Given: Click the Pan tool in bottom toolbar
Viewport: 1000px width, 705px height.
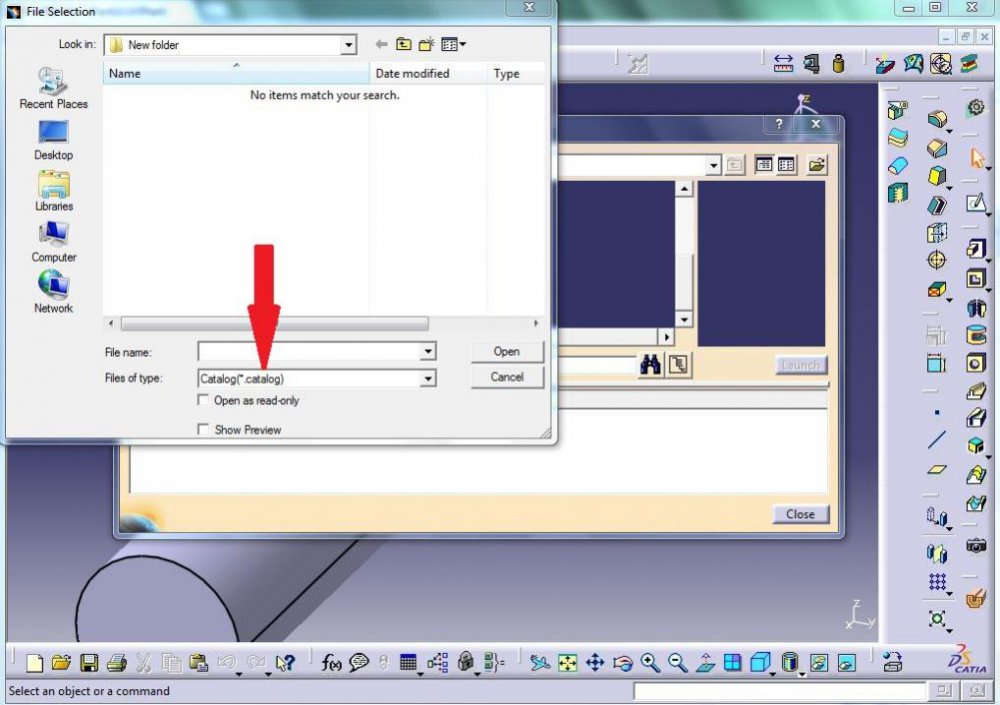Looking at the screenshot, I should [x=595, y=662].
